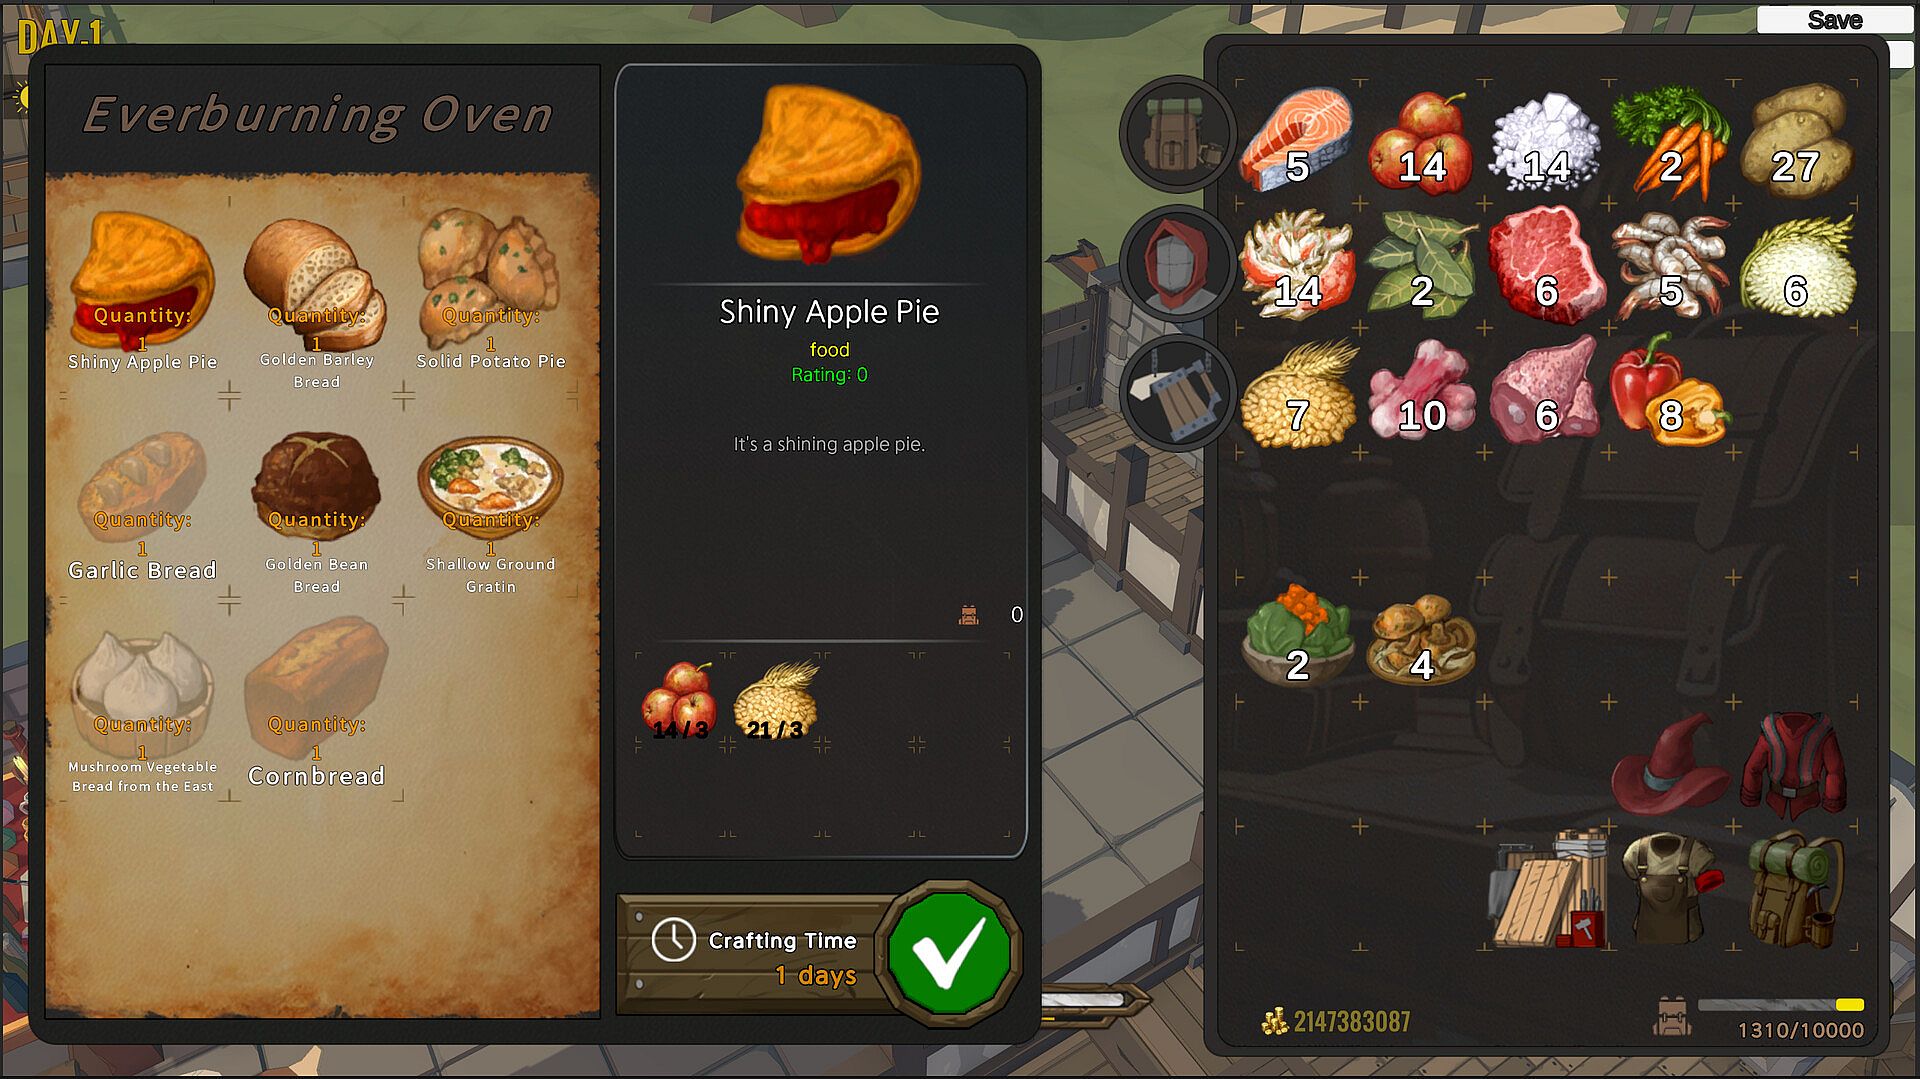Select the salmon fillet in inventory
This screenshot has height=1079, width=1920.
click(1297, 138)
